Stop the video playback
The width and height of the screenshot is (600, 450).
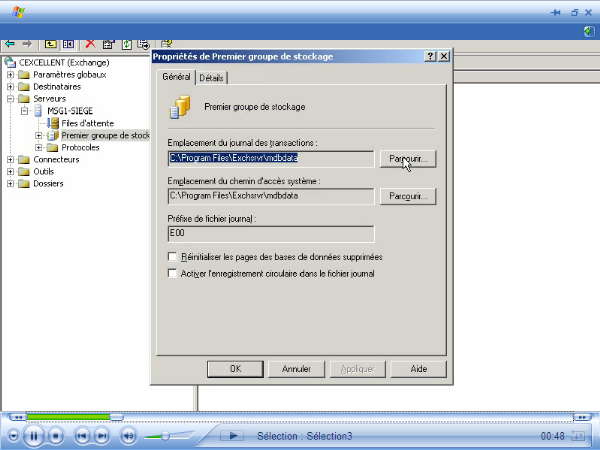(x=56, y=436)
